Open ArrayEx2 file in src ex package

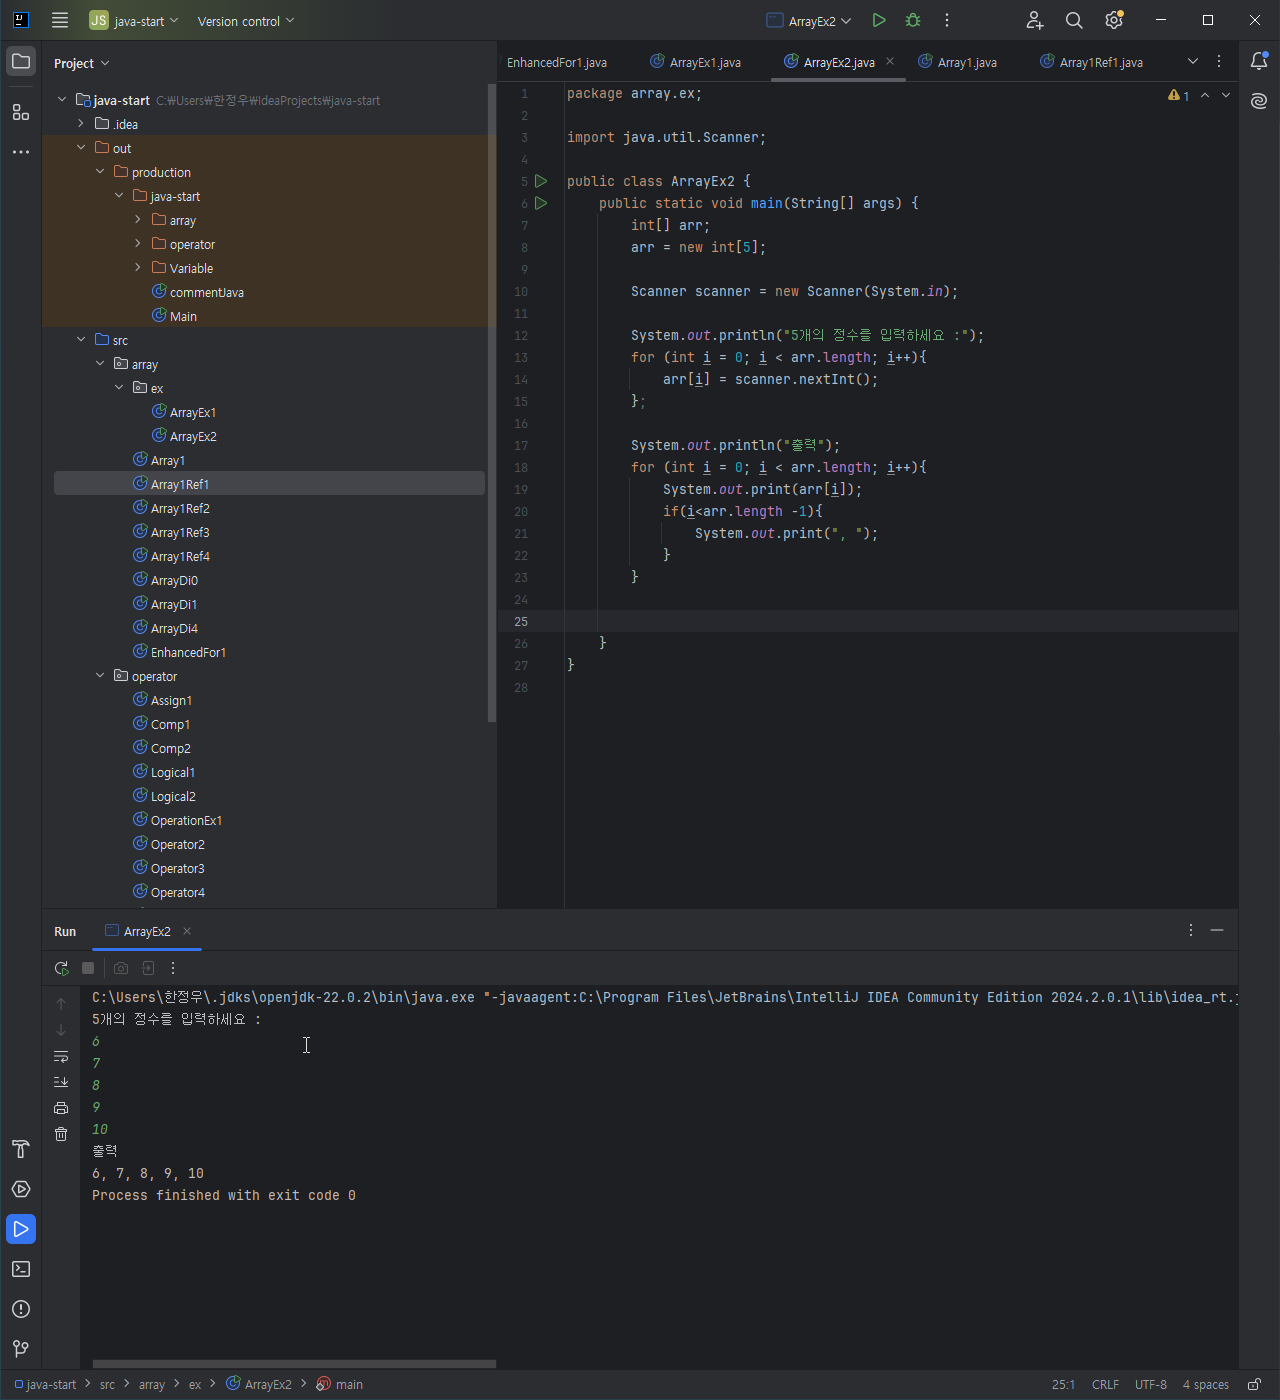pyautogui.click(x=193, y=436)
